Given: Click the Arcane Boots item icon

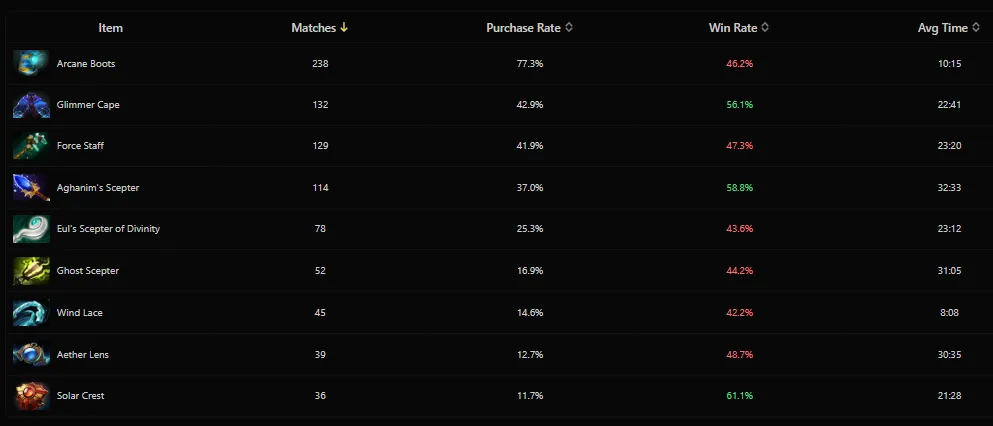Looking at the screenshot, I should click(30, 64).
